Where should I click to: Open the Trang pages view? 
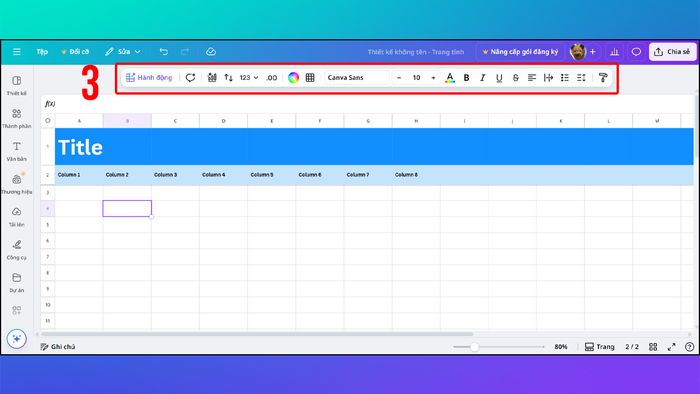600,347
